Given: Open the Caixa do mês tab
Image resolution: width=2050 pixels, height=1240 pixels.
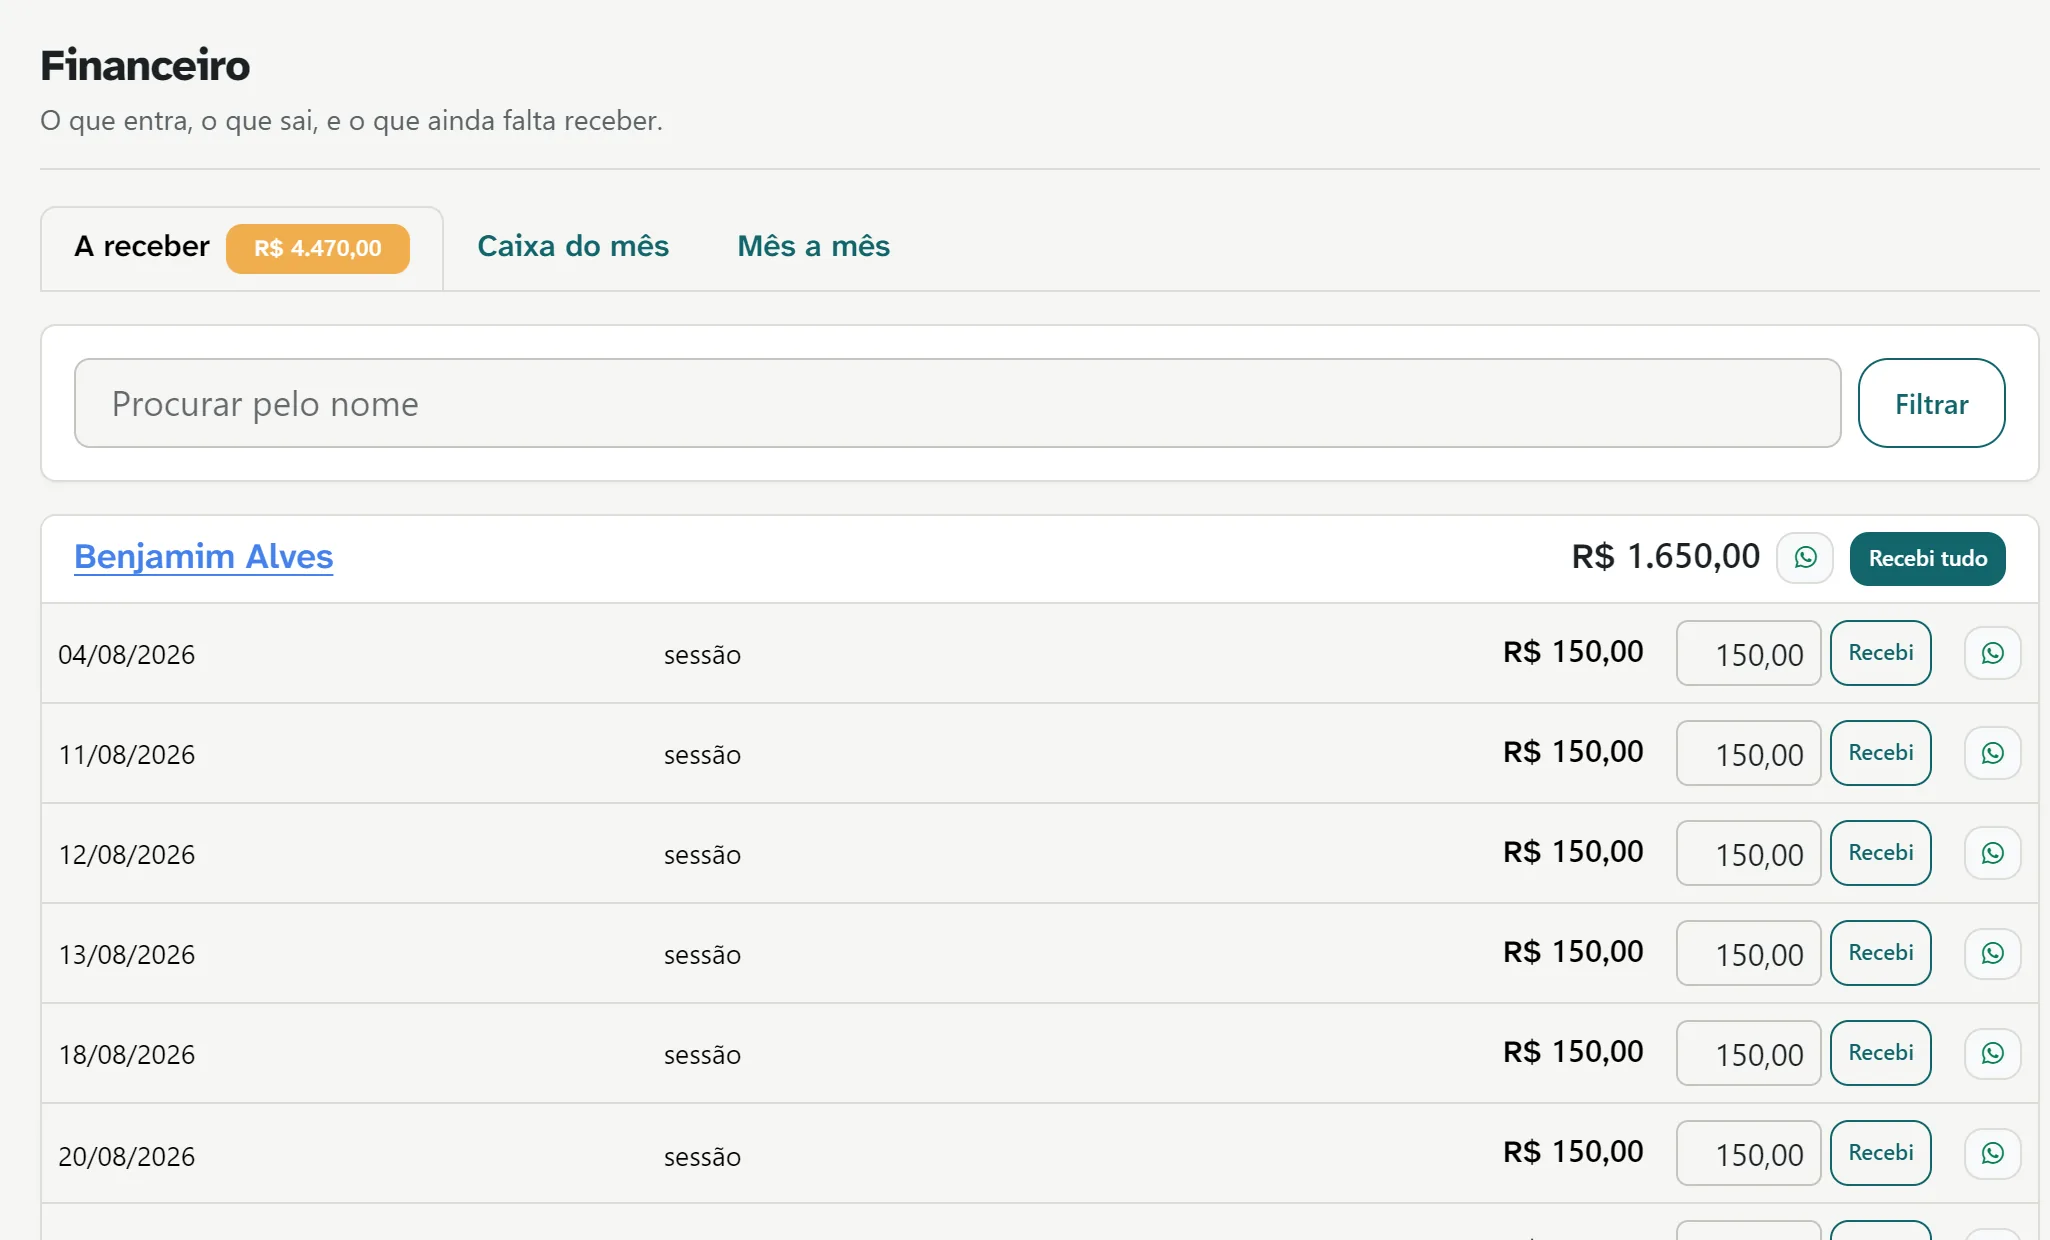Looking at the screenshot, I should tap(573, 246).
